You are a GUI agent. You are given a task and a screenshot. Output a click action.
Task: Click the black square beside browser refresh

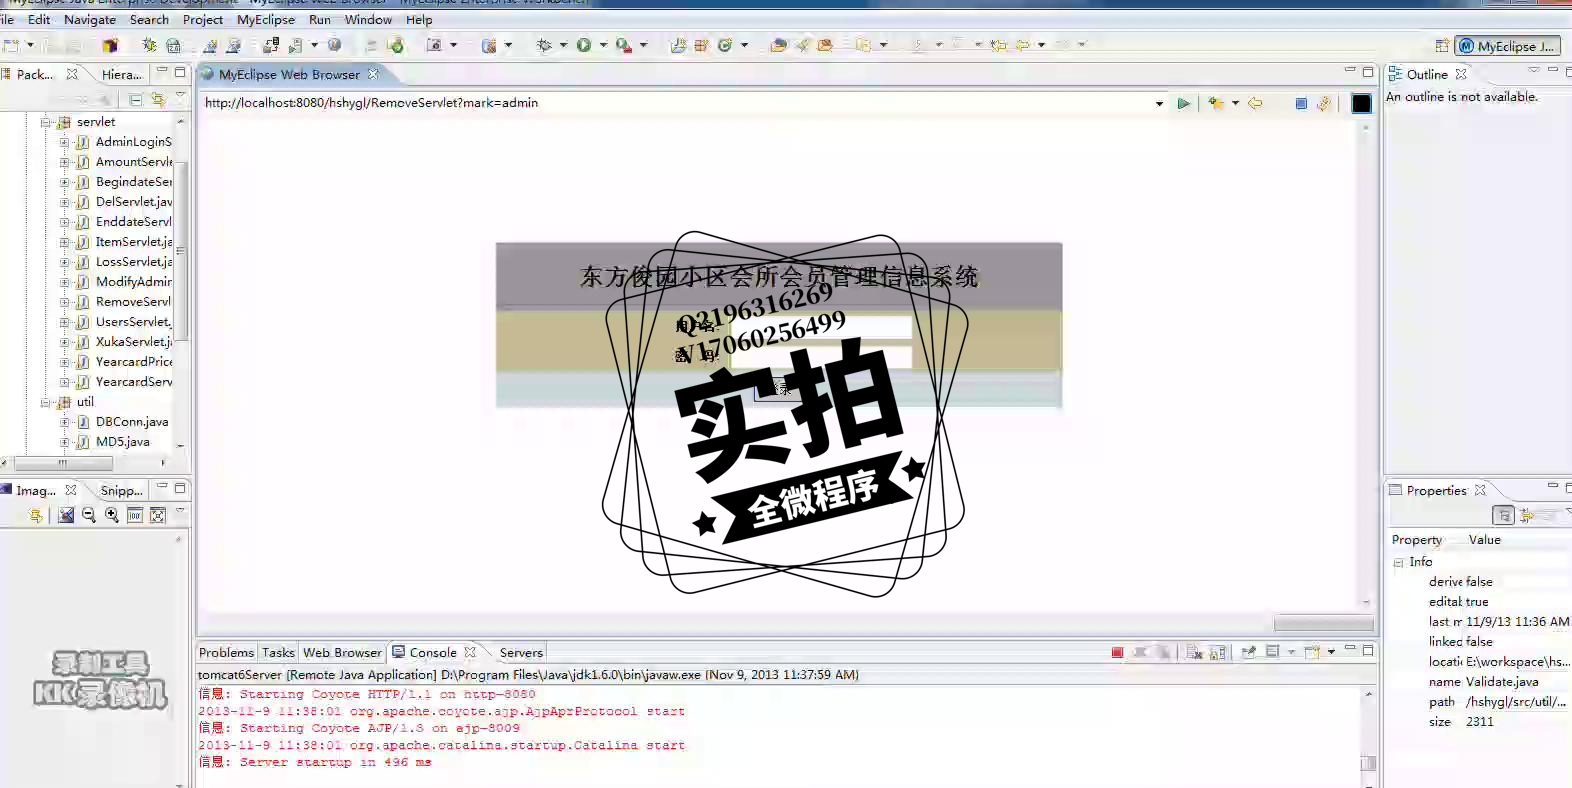[x=1361, y=103]
